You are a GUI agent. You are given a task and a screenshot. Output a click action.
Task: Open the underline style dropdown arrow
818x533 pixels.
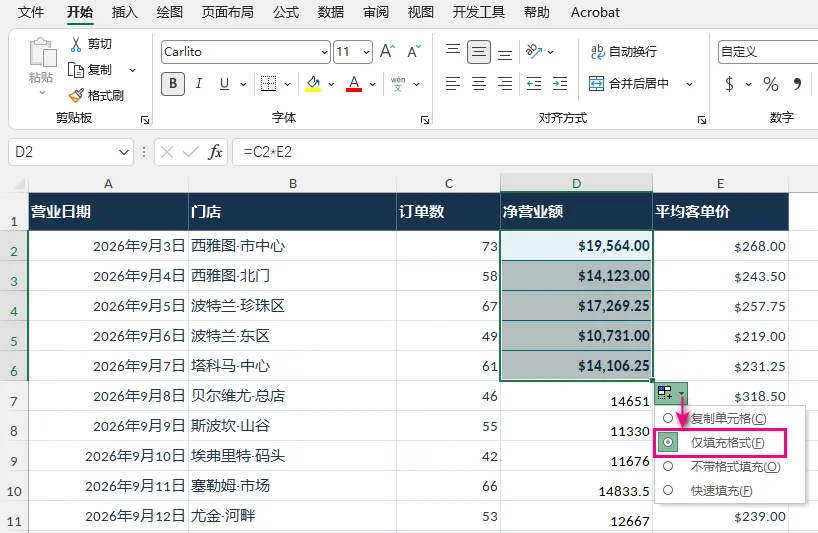pyautogui.click(x=243, y=84)
